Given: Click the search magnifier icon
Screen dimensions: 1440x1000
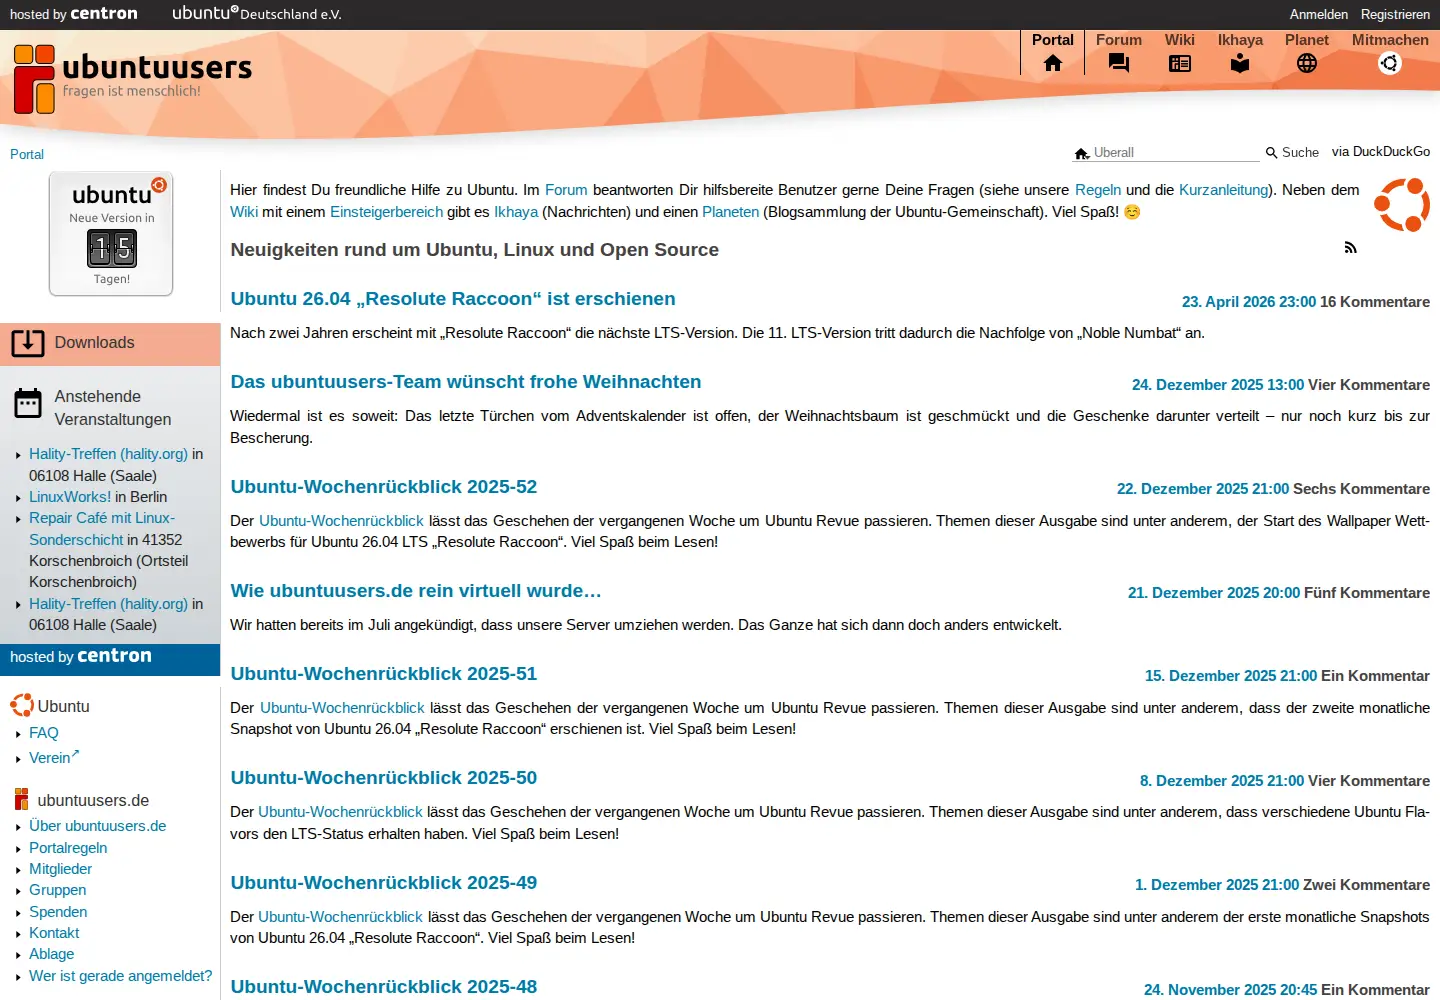Looking at the screenshot, I should [1271, 153].
